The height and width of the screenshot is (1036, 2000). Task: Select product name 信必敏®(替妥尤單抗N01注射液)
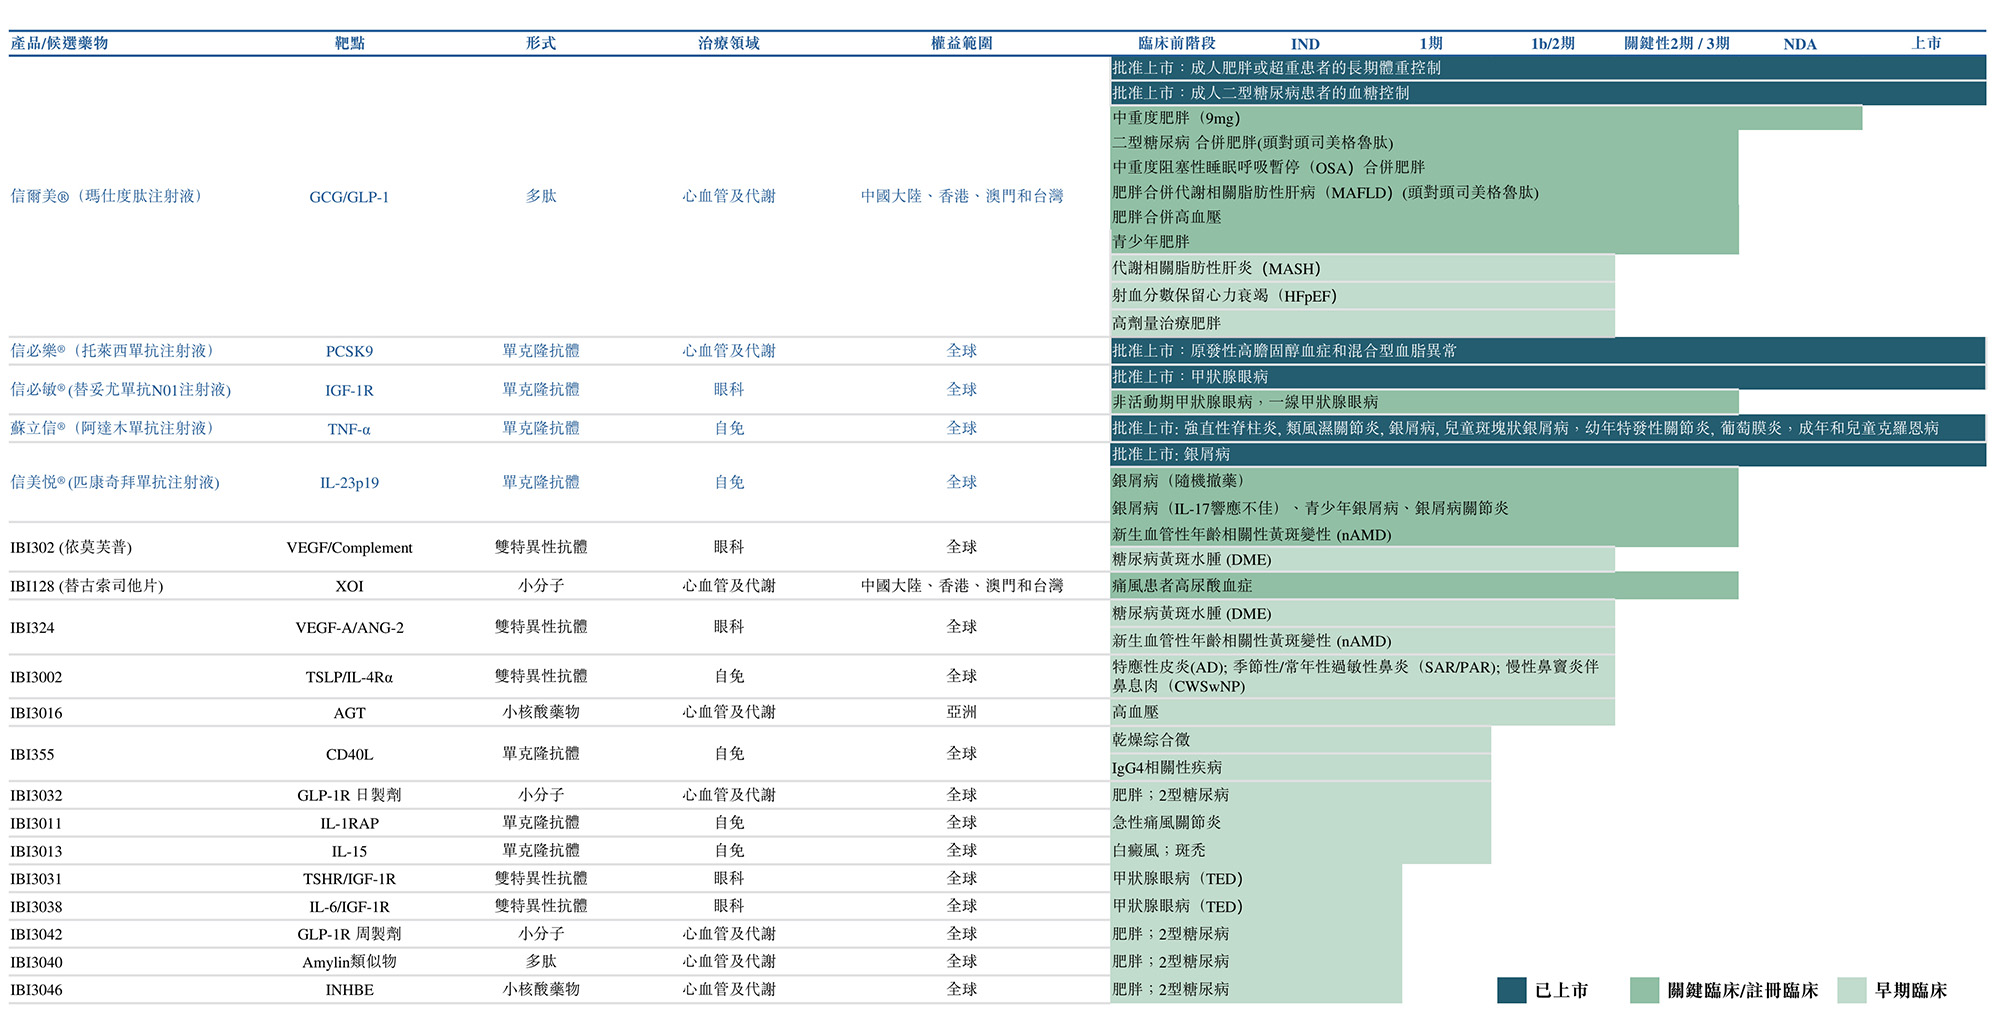click(121, 390)
